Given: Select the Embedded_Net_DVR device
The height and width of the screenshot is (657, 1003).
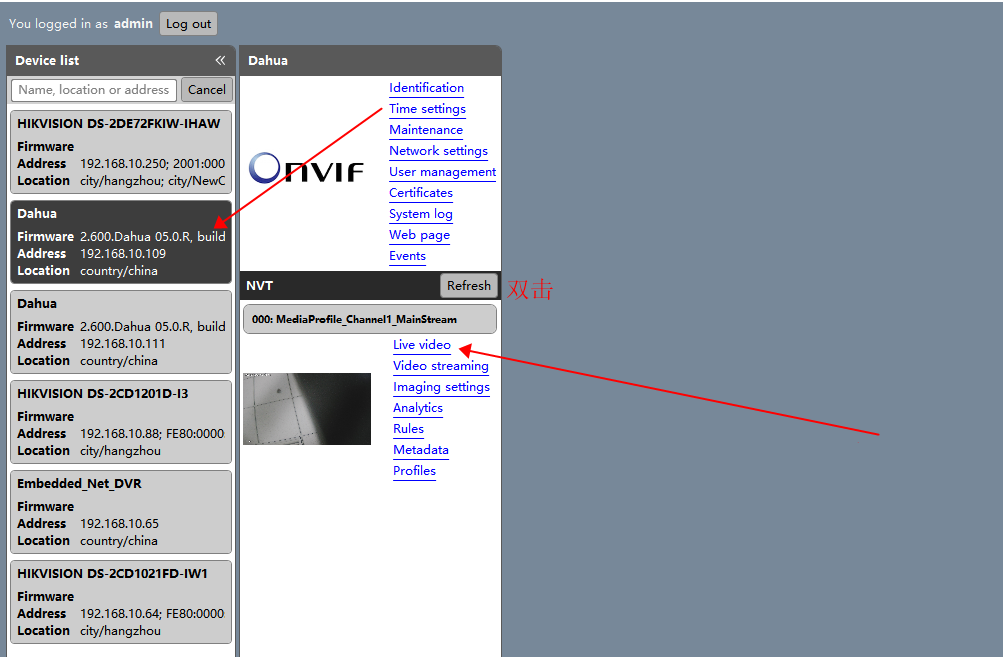Looking at the screenshot, I should coord(121,512).
